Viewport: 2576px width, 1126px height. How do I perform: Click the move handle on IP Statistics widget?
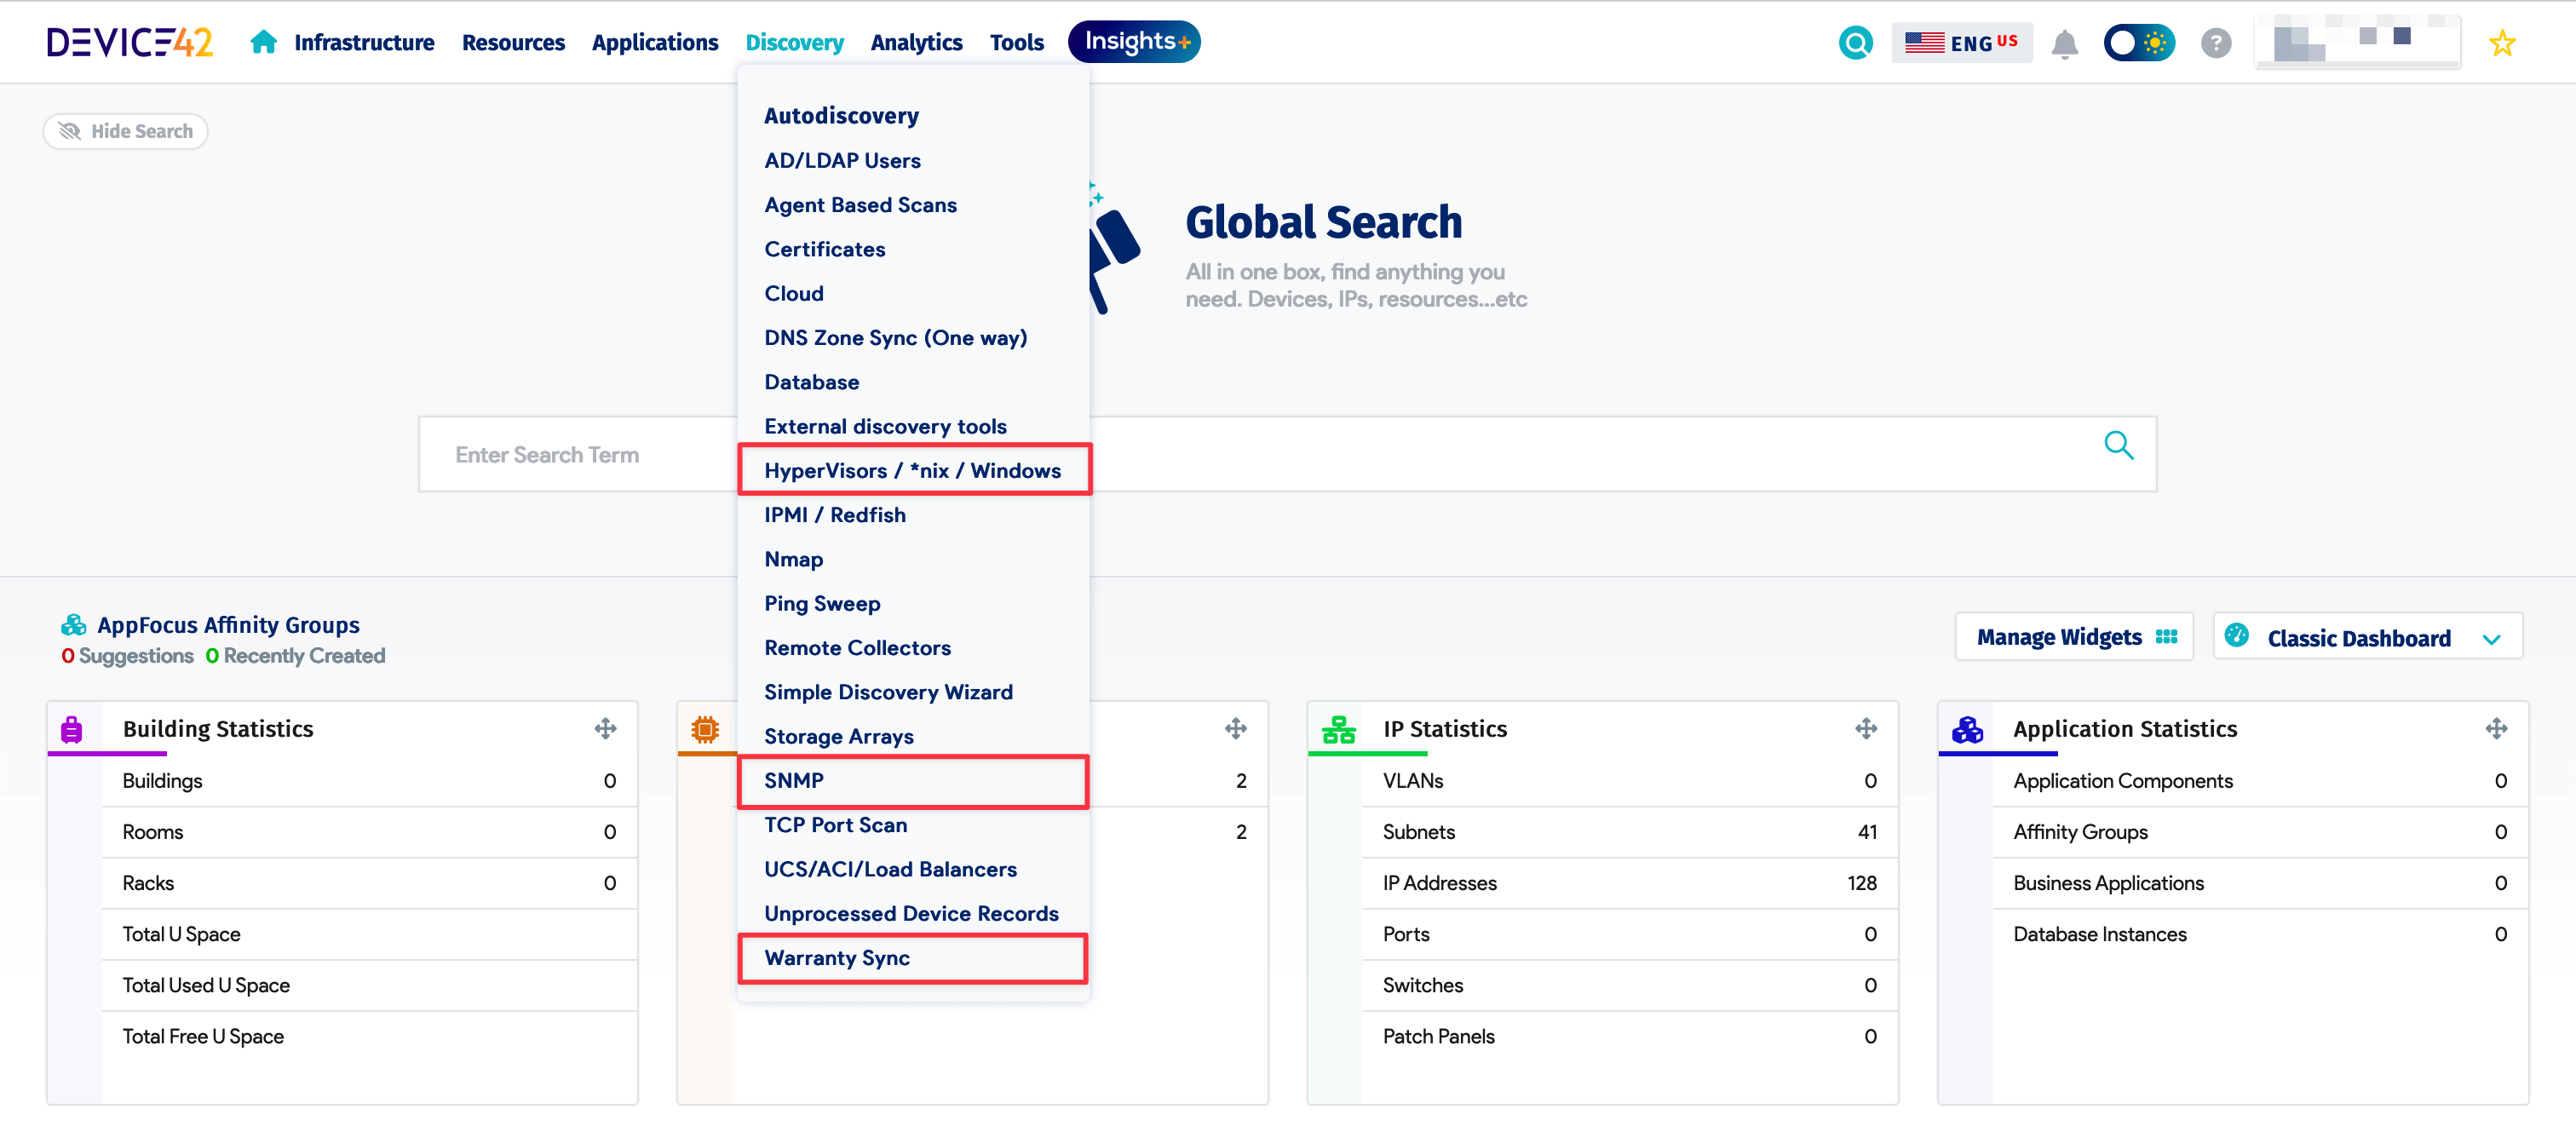coord(1865,728)
